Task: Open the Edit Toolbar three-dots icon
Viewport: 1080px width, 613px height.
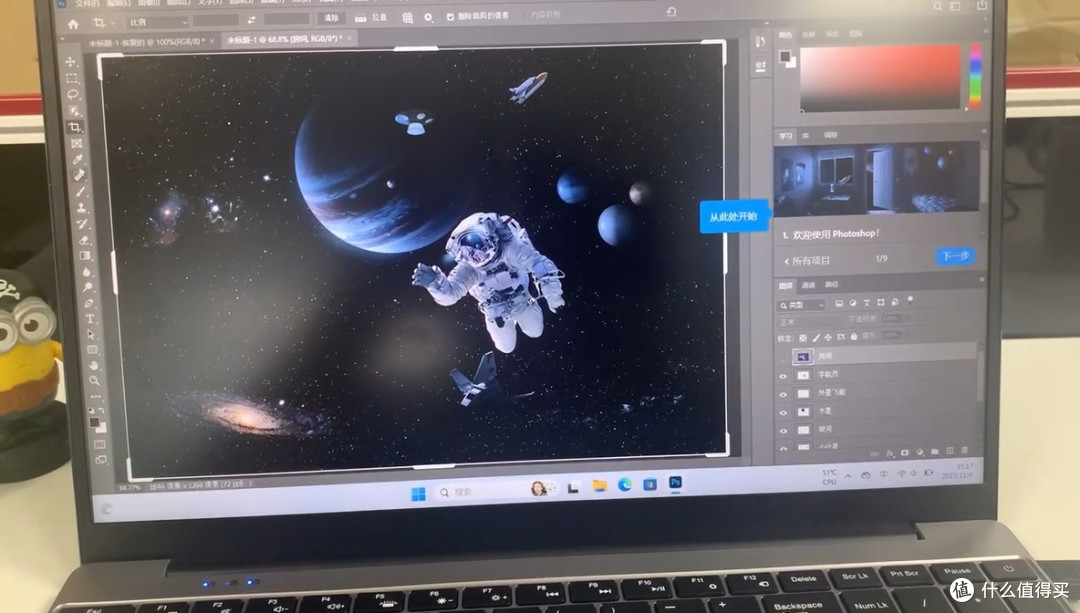Action: tap(96, 396)
